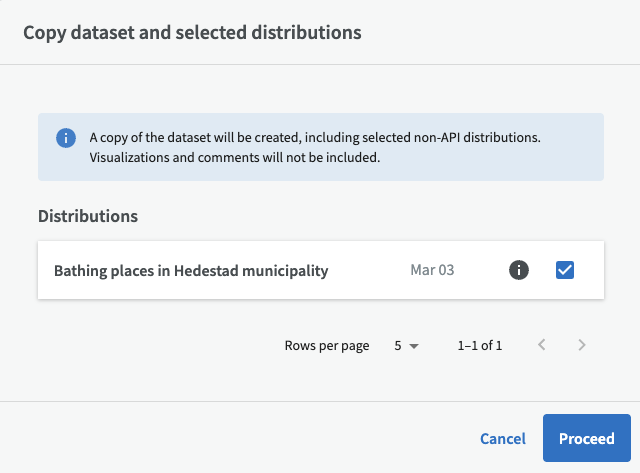Go to next page with right chevron
The width and height of the screenshot is (640, 473).
(582, 345)
